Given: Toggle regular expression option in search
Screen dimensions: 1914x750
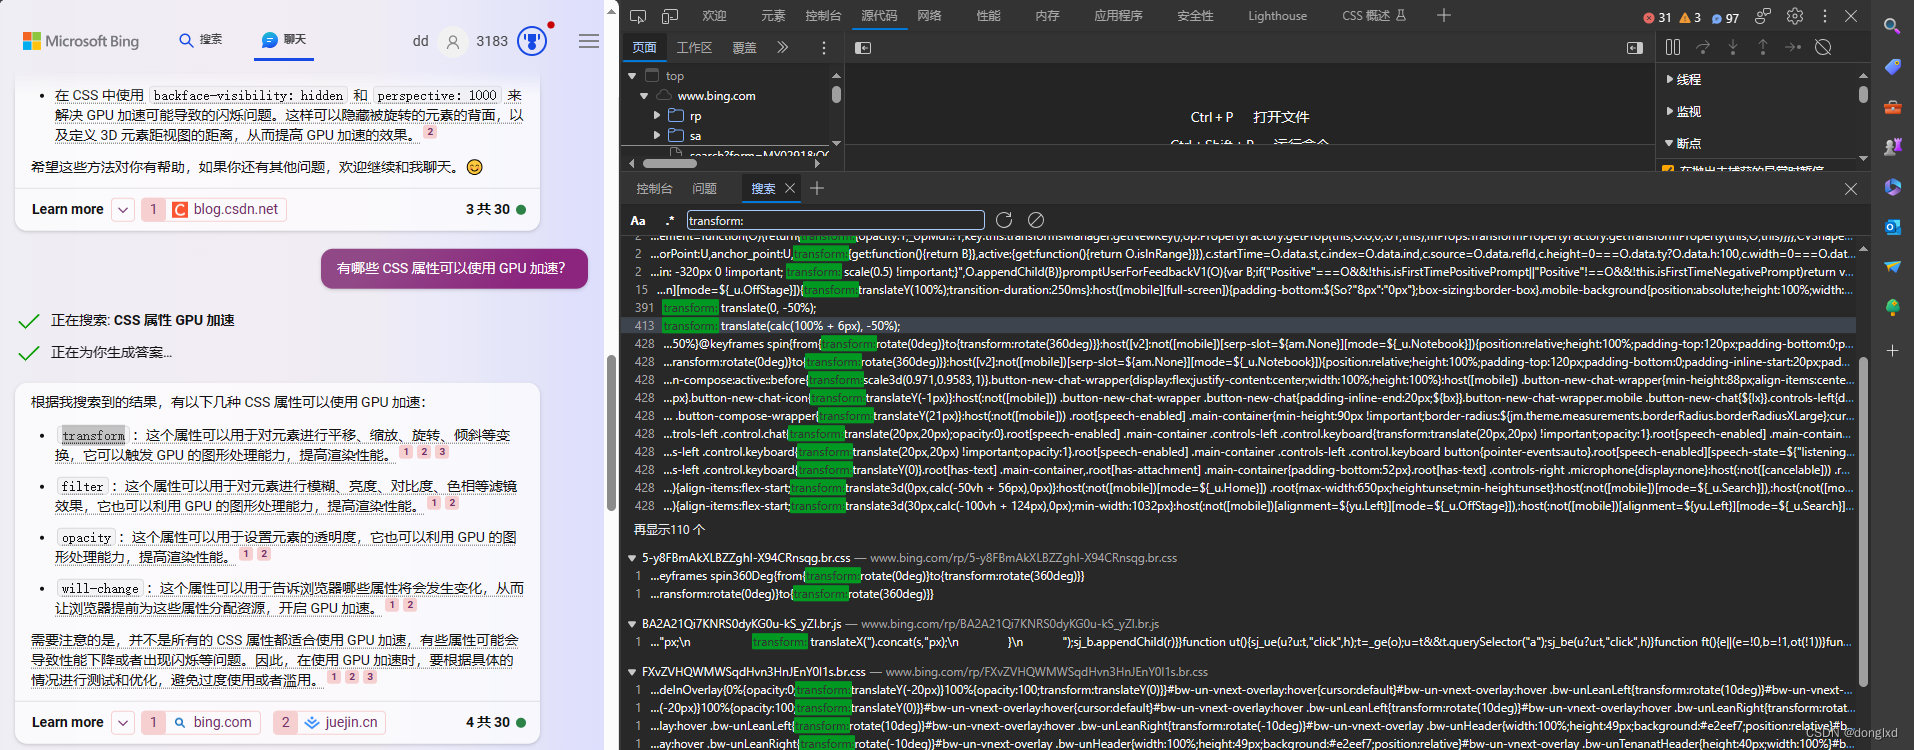Looking at the screenshot, I should coord(669,220).
